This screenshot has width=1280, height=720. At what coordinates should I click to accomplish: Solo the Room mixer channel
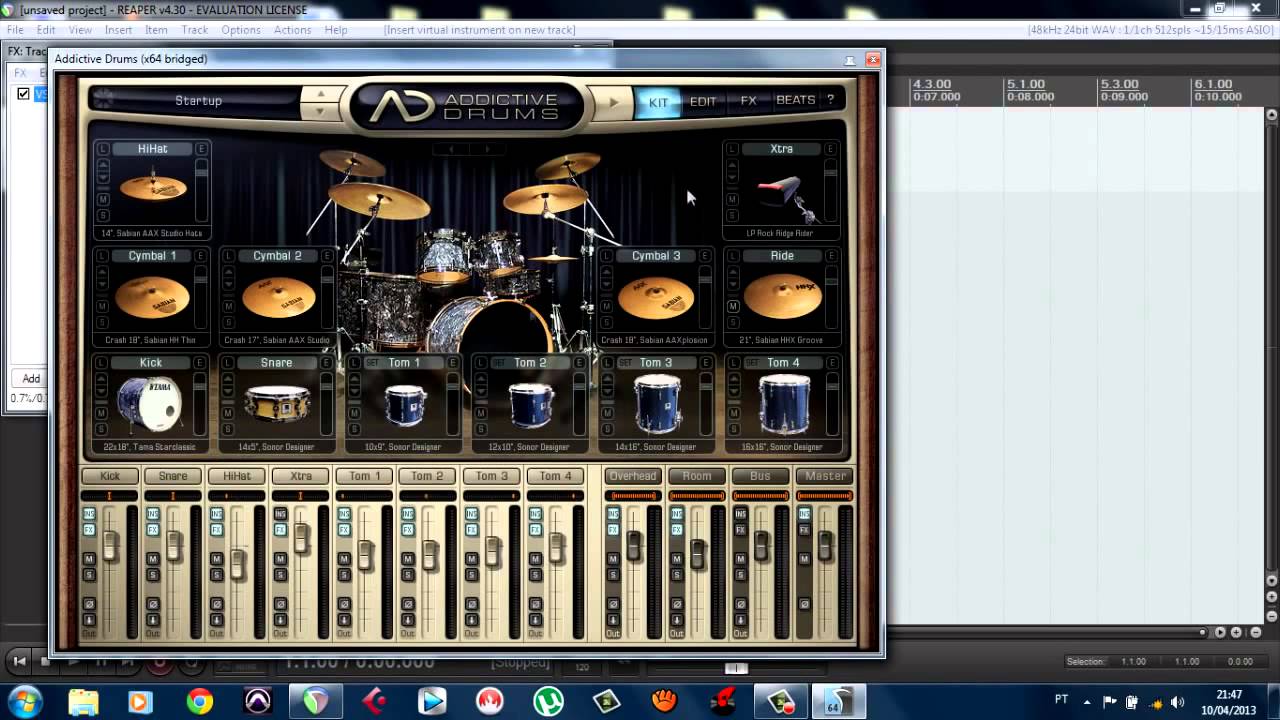pyautogui.click(x=677, y=575)
